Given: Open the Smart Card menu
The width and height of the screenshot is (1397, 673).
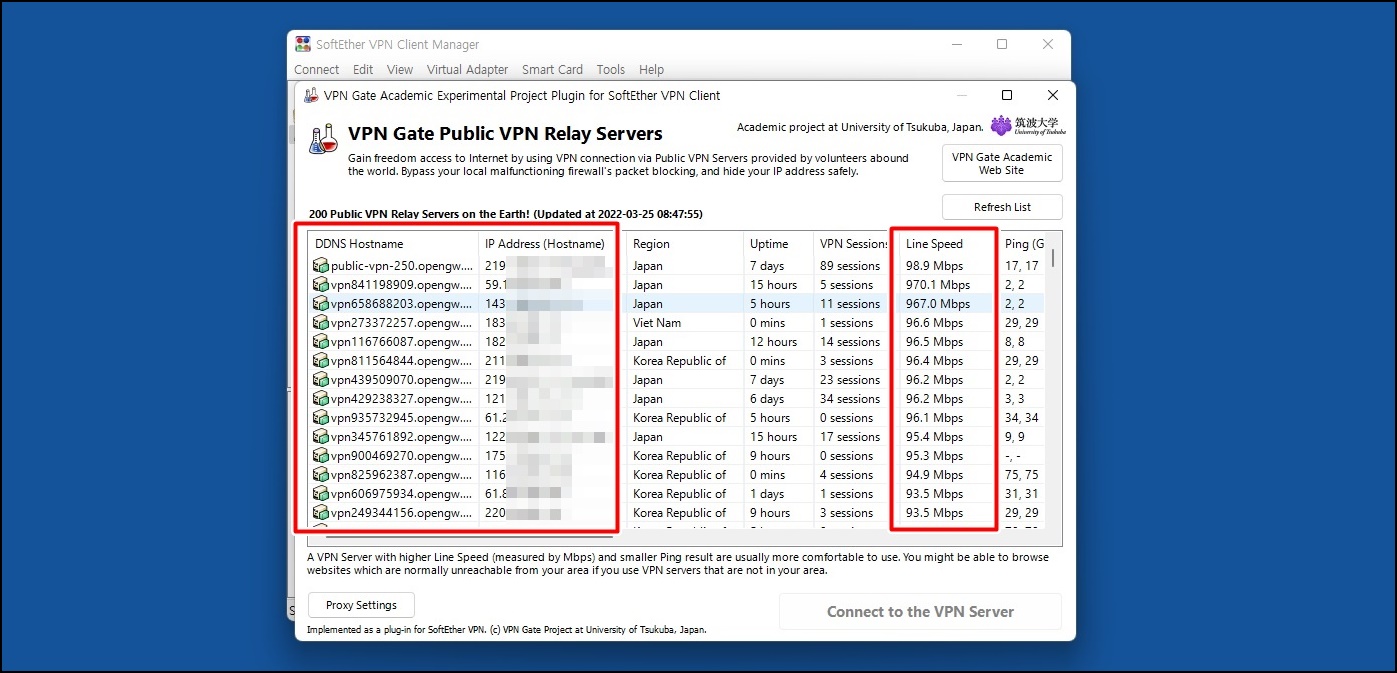Looking at the screenshot, I should click(x=552, y=70).
